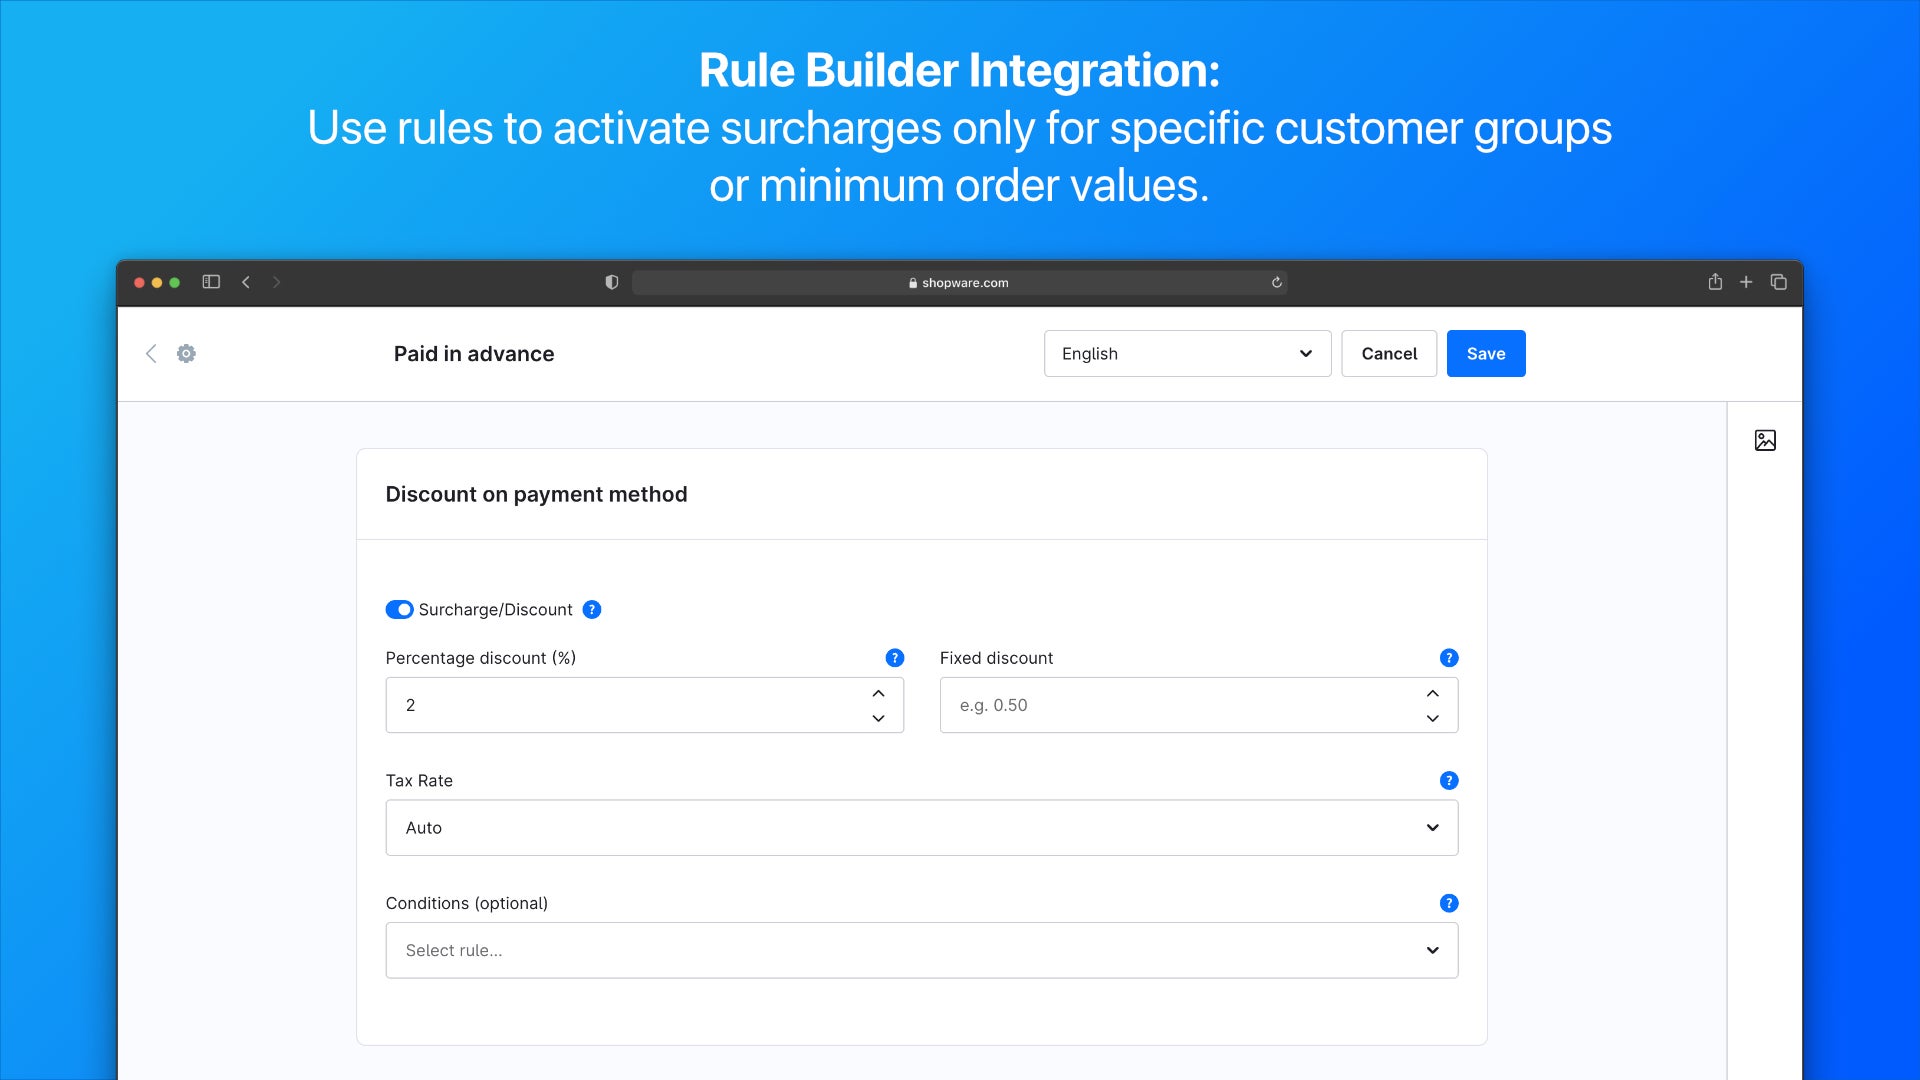1920x1080 pixels.
Task: Increase the percentage discount value
Action: (x=878, y=693)
